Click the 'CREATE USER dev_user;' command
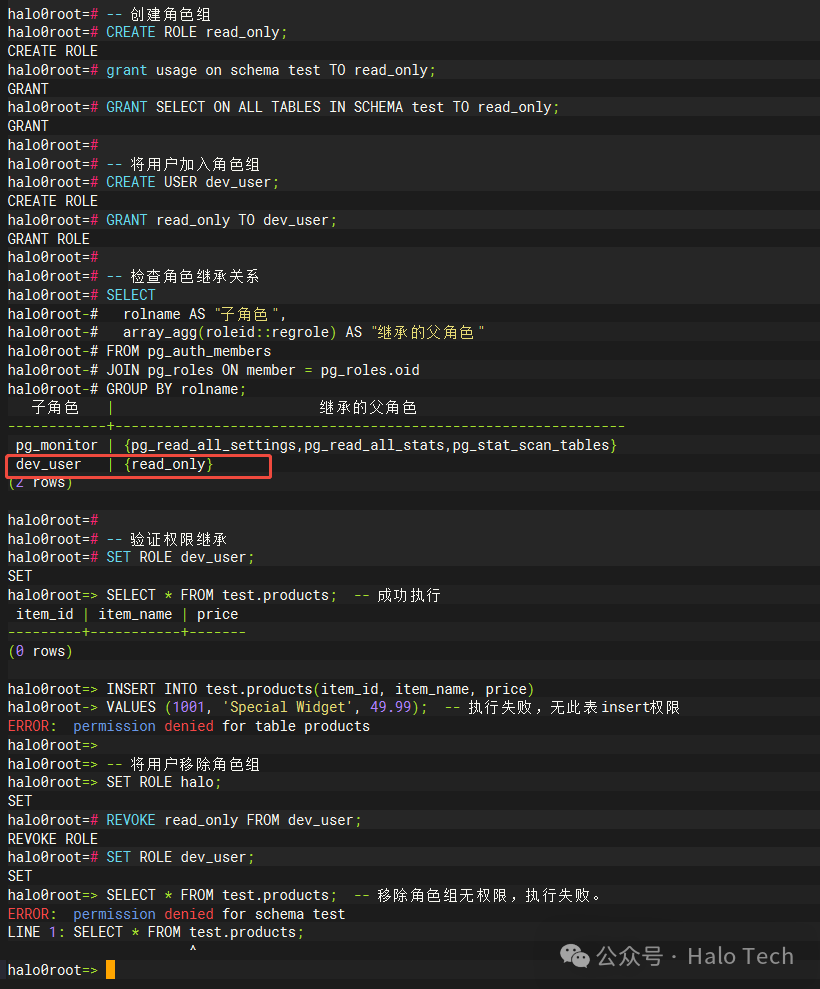The image size is (820, 989). (192, 182)
